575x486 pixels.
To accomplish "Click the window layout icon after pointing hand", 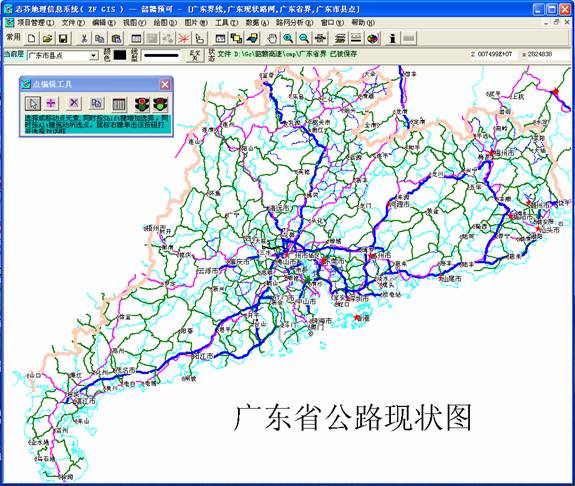I will pyautogui.click(x=220, y=38).
